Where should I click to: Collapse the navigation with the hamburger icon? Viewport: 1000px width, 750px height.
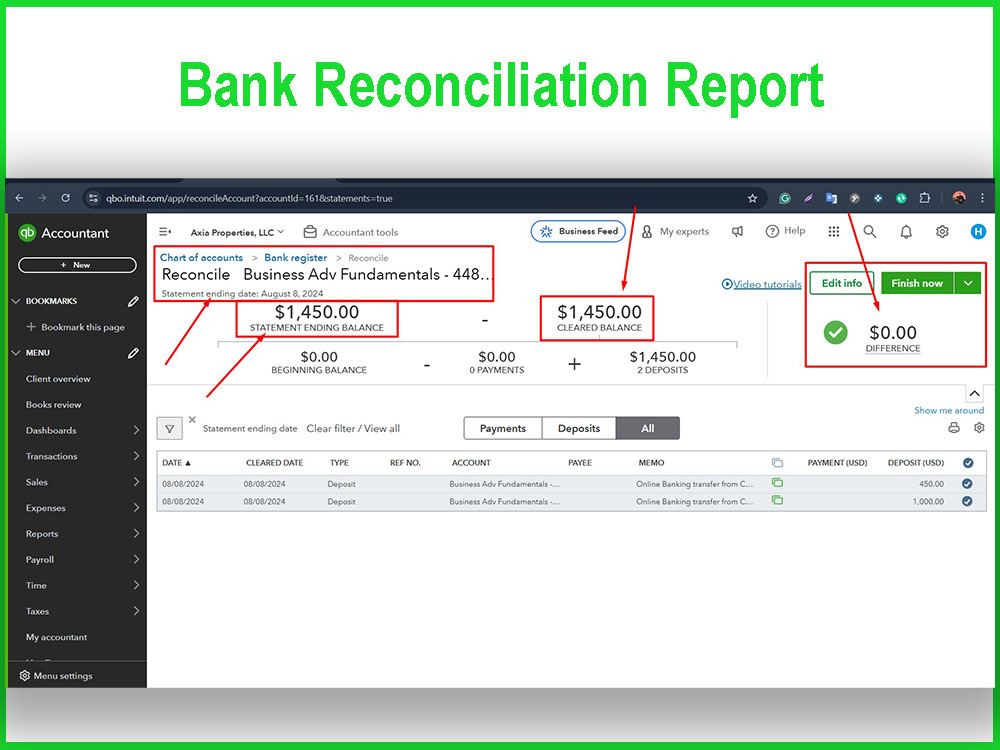165,232
